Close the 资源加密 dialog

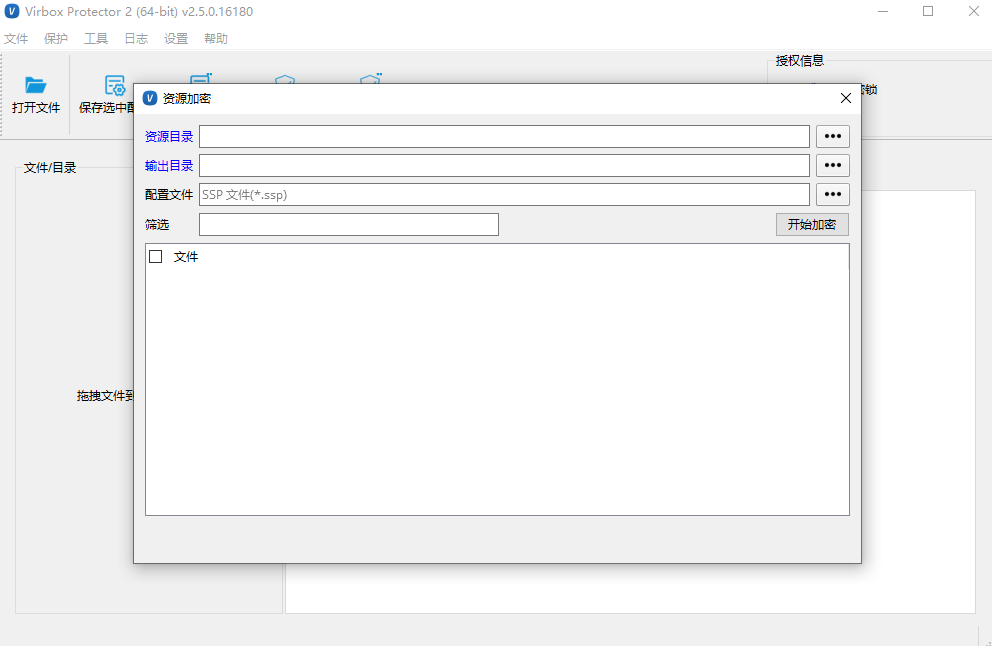(x=846, y=98)
